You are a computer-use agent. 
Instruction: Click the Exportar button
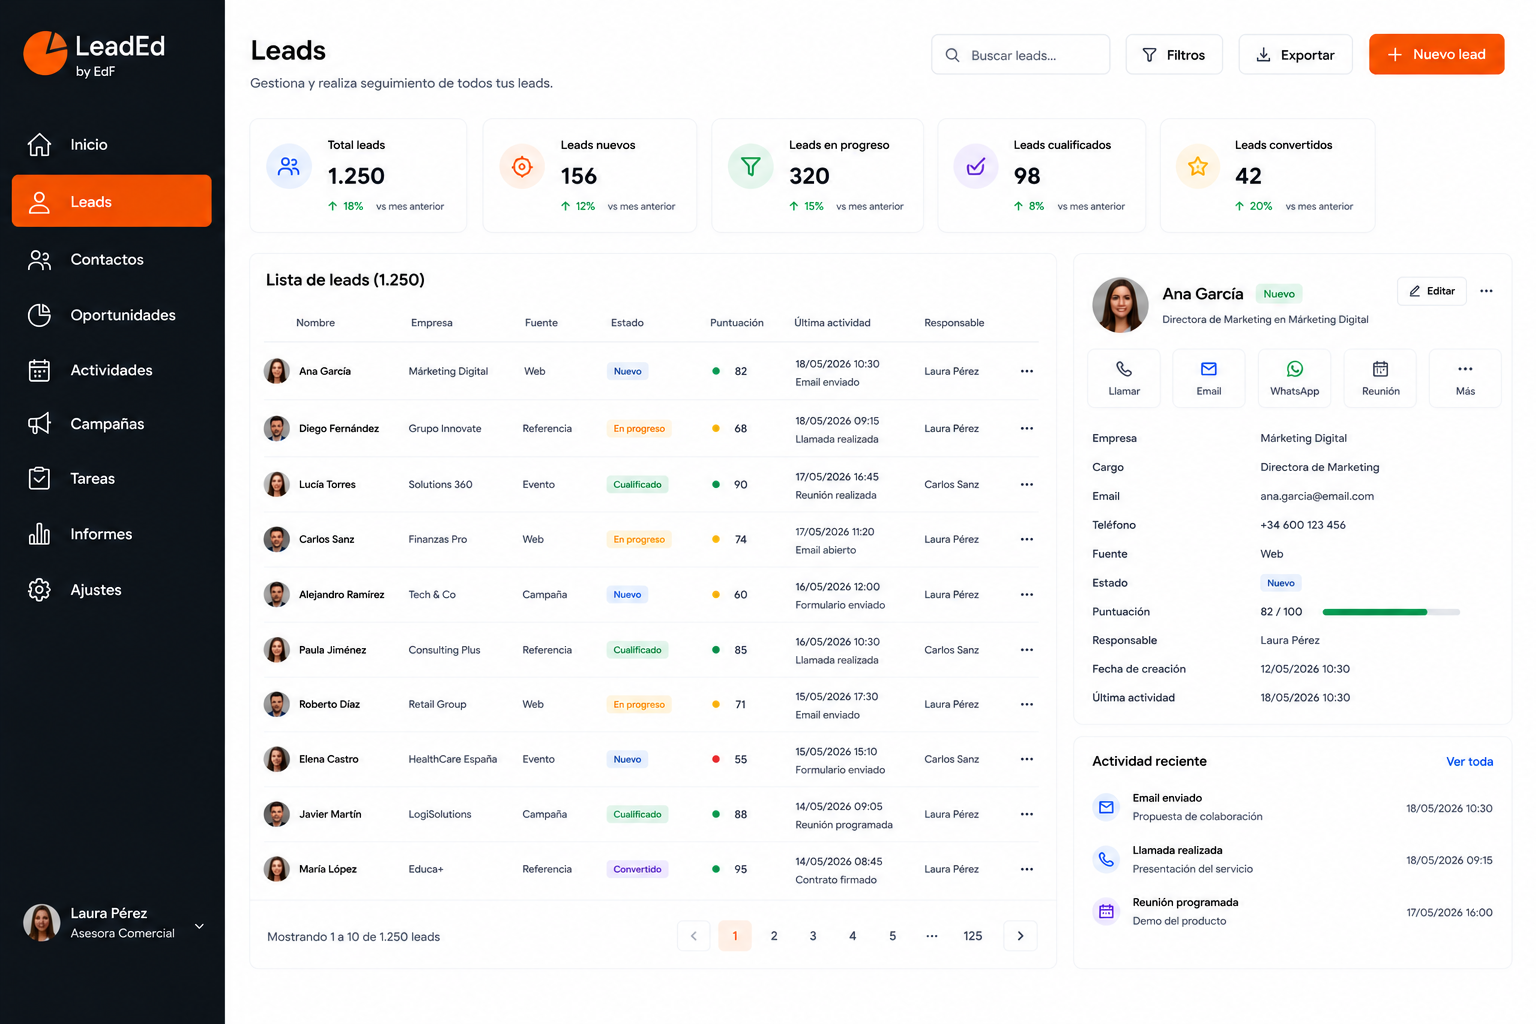pyautogui.click(x=1295, y=55)
